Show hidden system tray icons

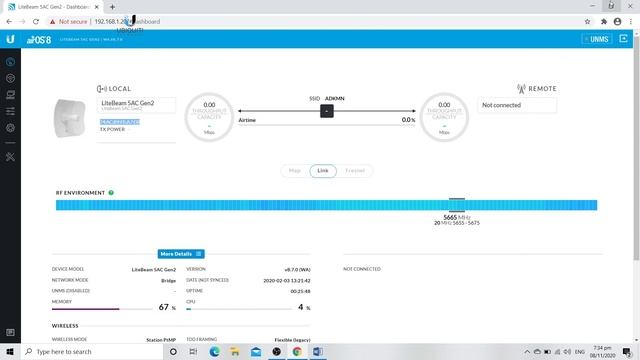(527, 351)
